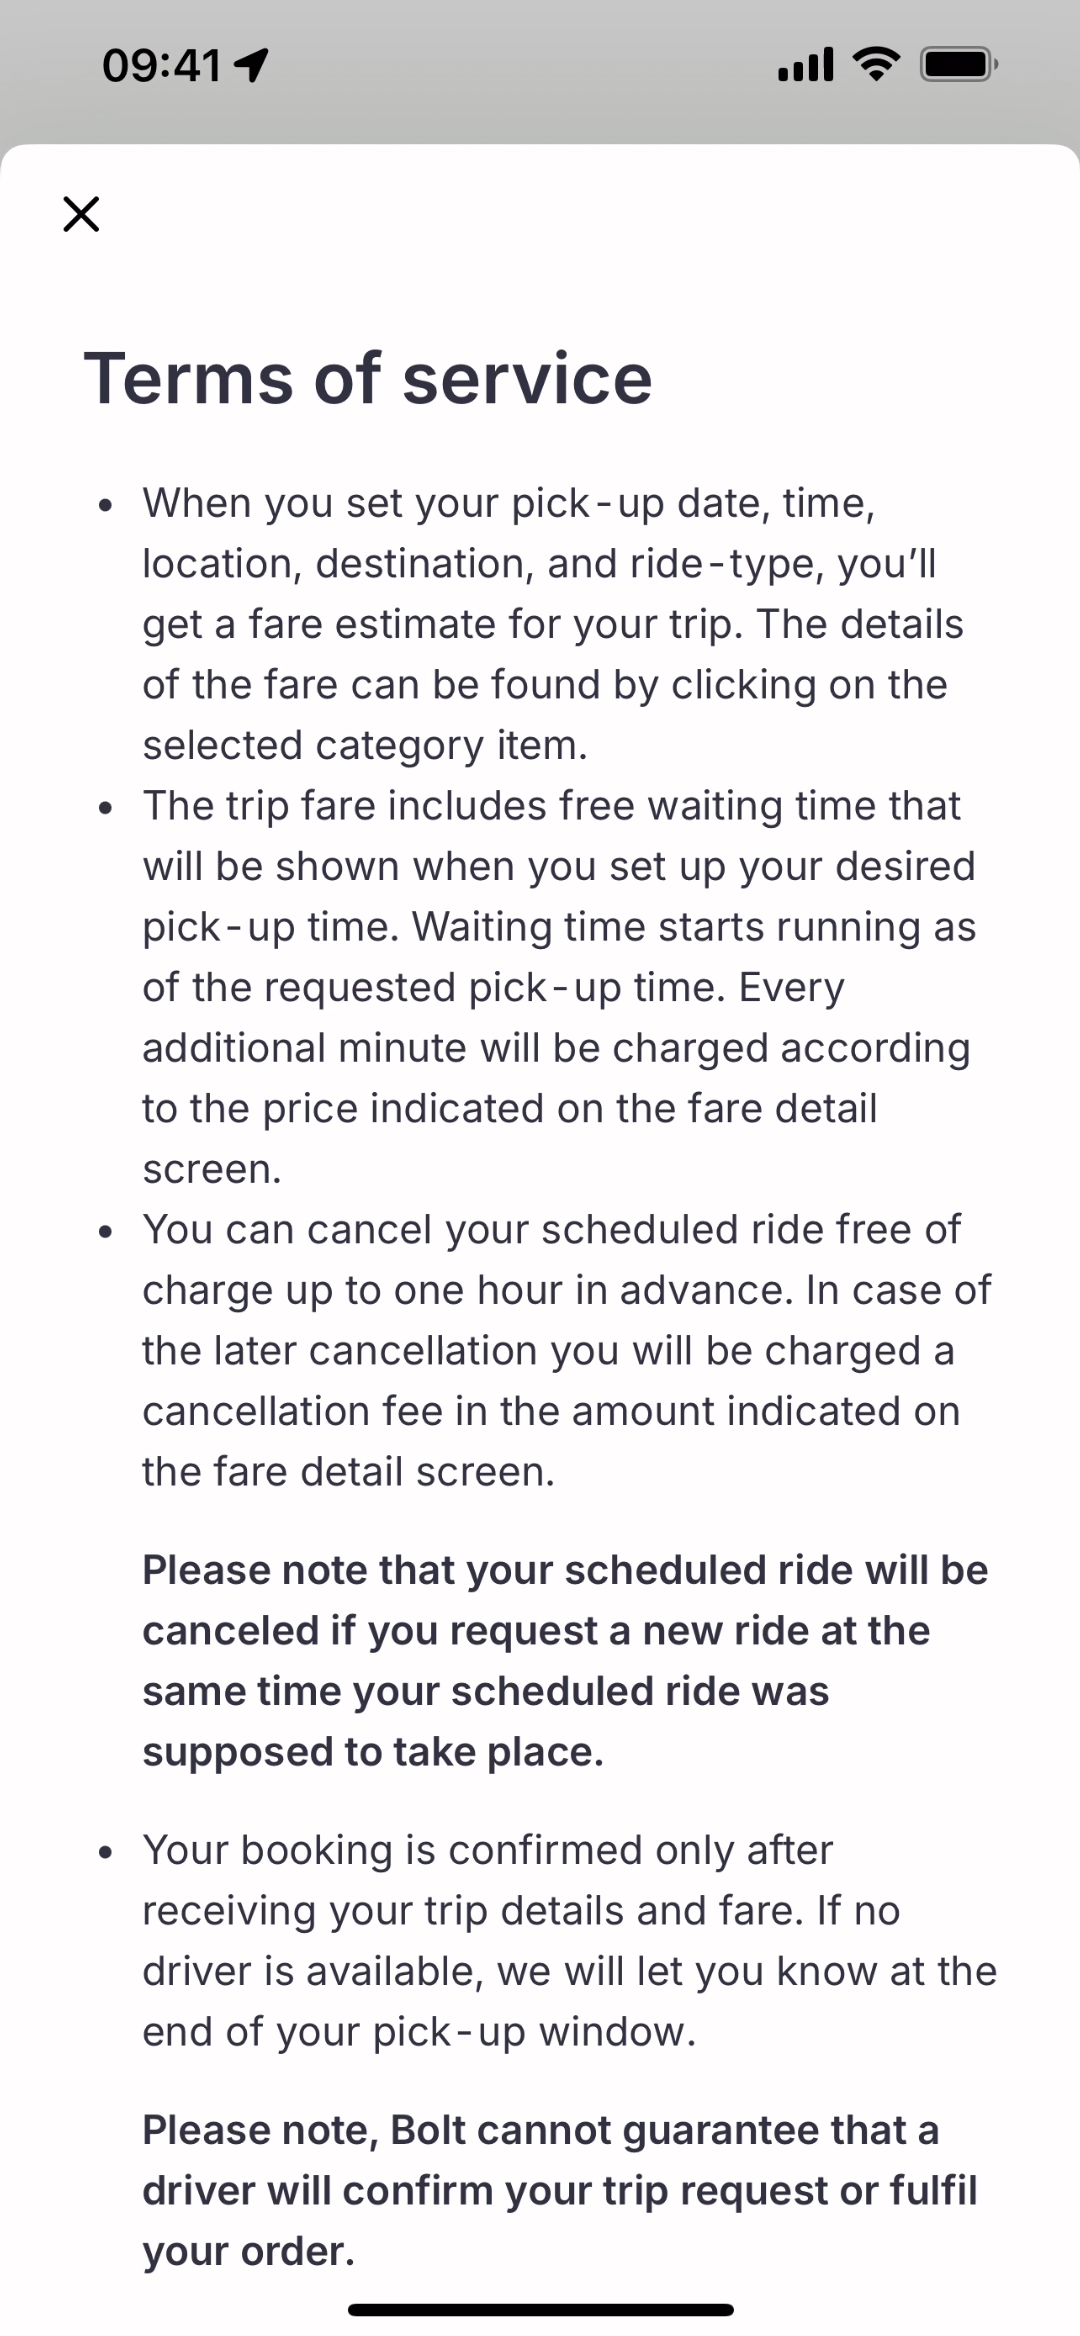Image resolution: width=1080 pixels, height=2336 pixels.
Task: Tap the bullet before 'The trip fare'
Action: point(106,807)
